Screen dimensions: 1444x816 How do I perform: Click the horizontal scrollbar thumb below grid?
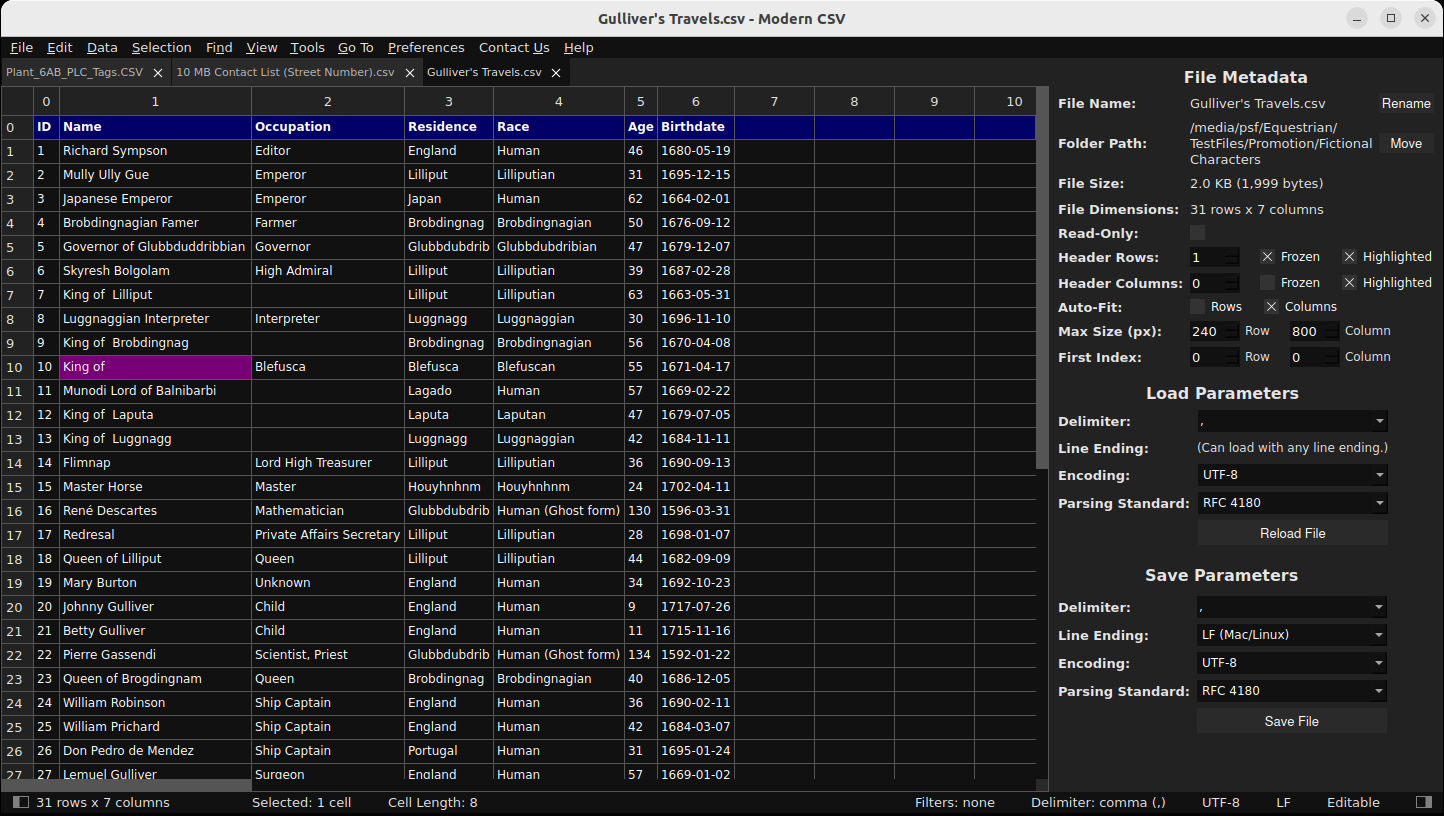pos(126,785)
